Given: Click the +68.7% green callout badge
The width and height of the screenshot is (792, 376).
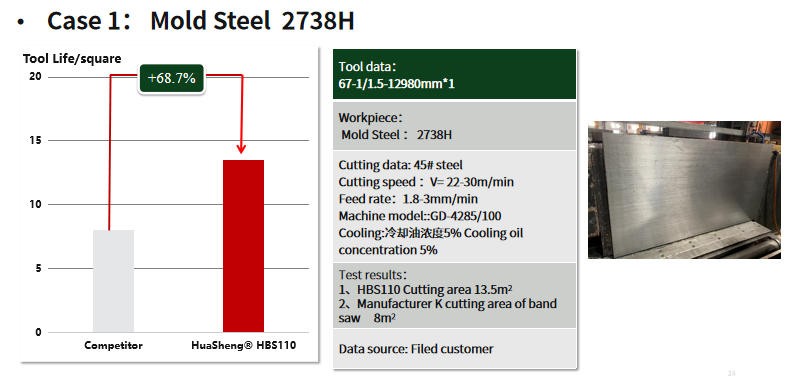Looking at the screenshot, I should (171, 78).
